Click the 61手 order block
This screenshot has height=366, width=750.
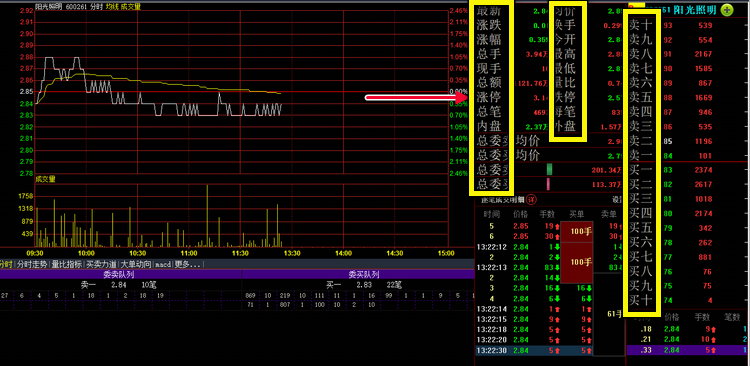point(608,314)
